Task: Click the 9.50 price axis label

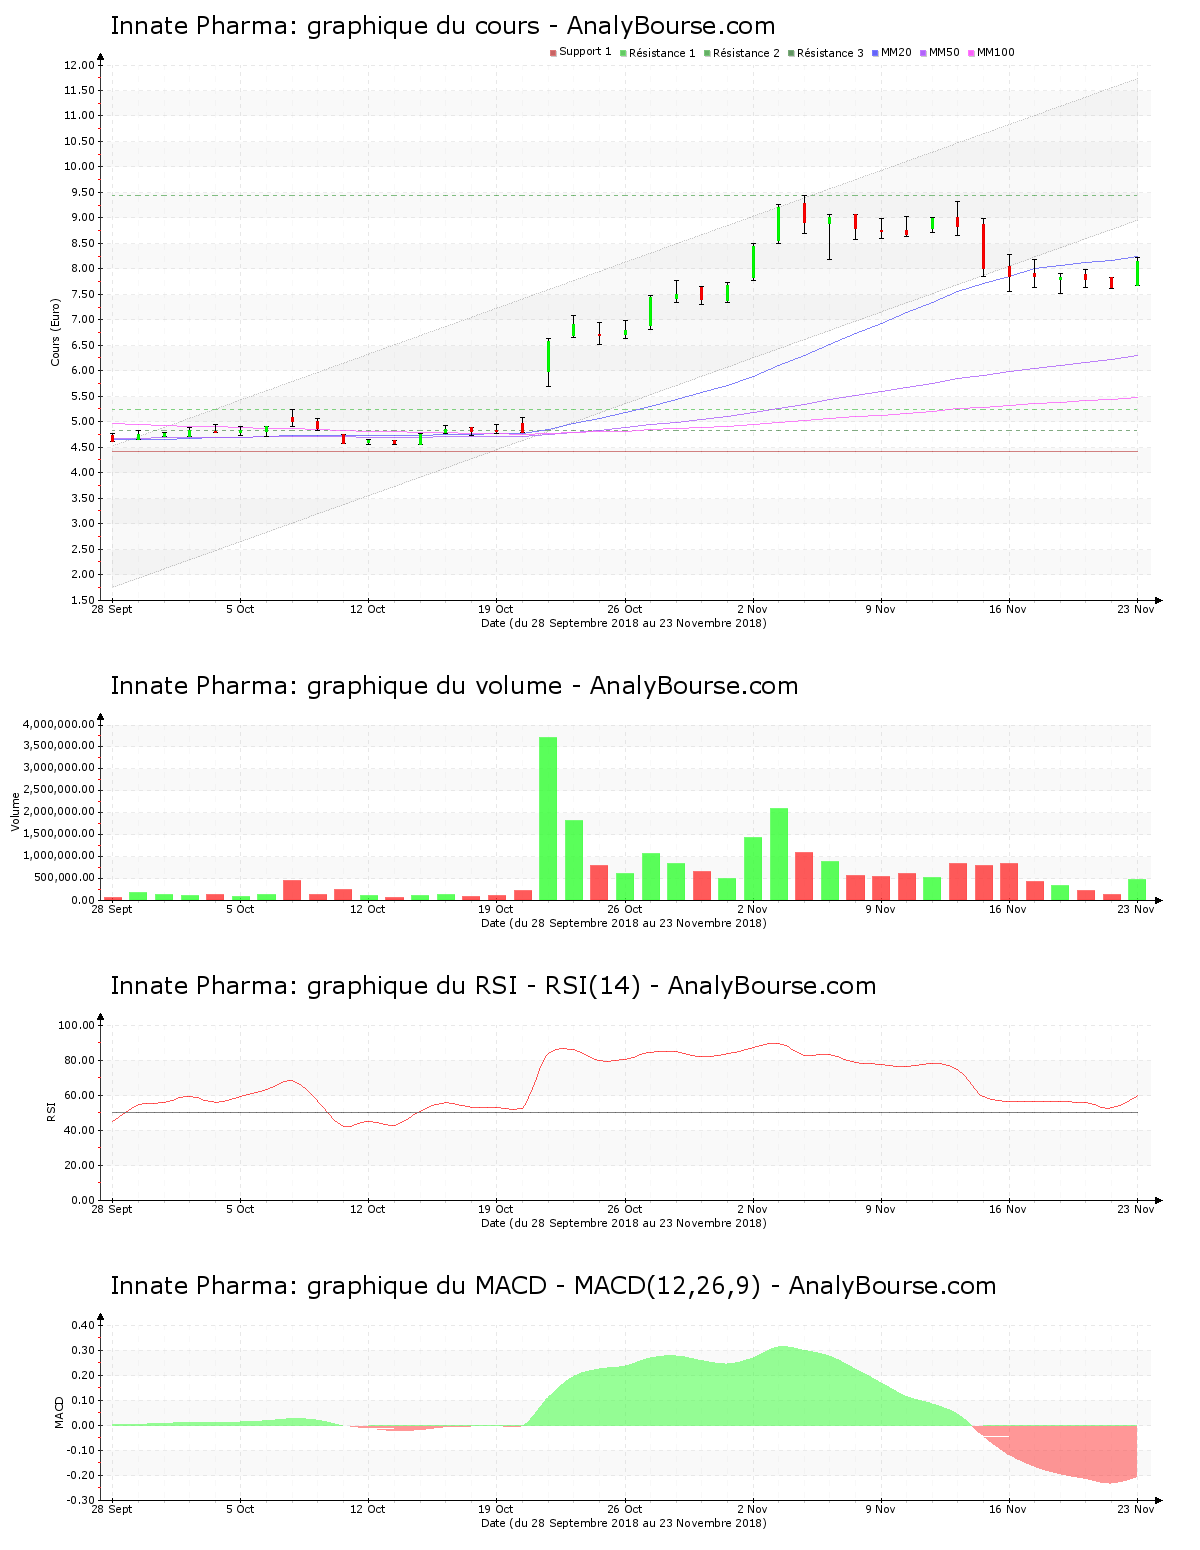Action: [82, 192]
